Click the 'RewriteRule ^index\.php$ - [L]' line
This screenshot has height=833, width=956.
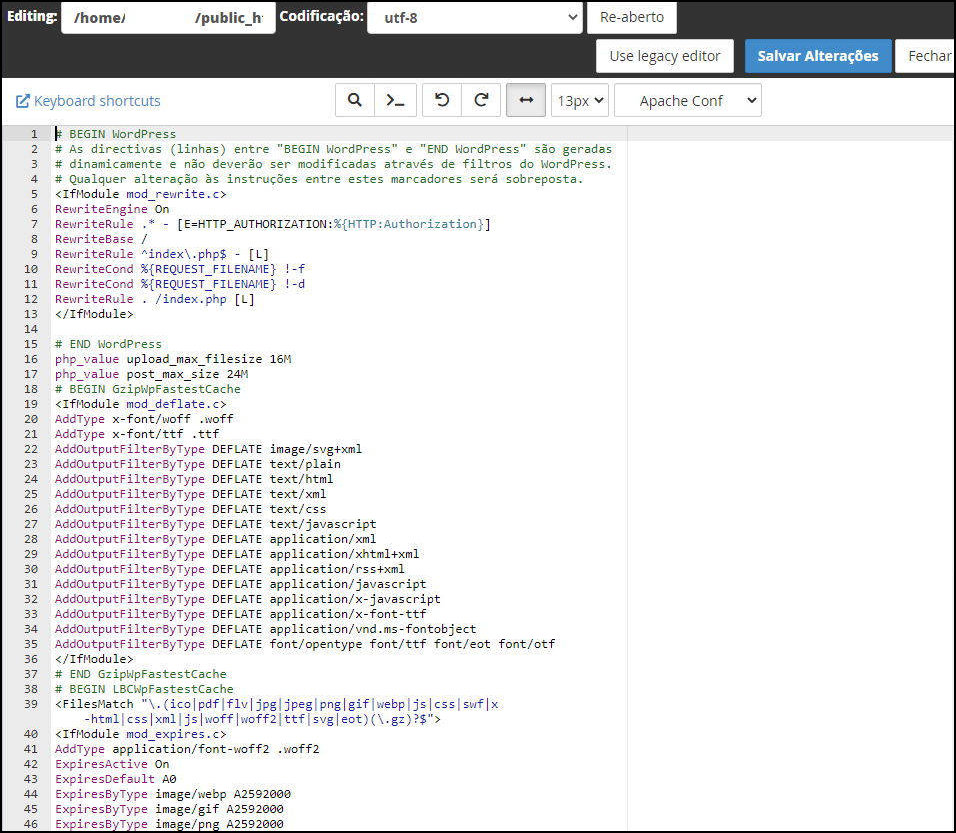coord(162,254)
